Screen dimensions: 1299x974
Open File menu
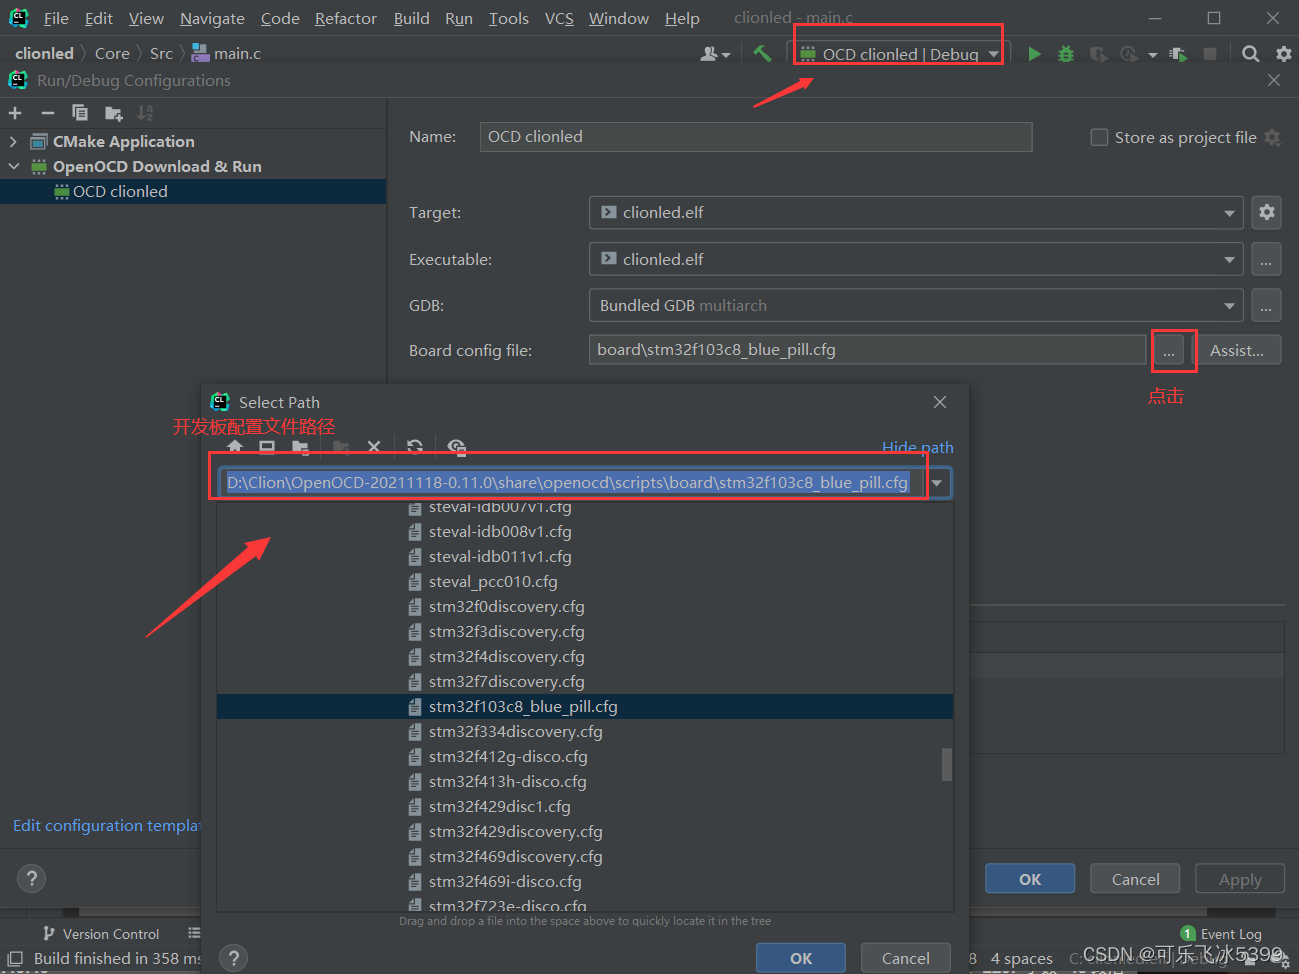(56, 18)
